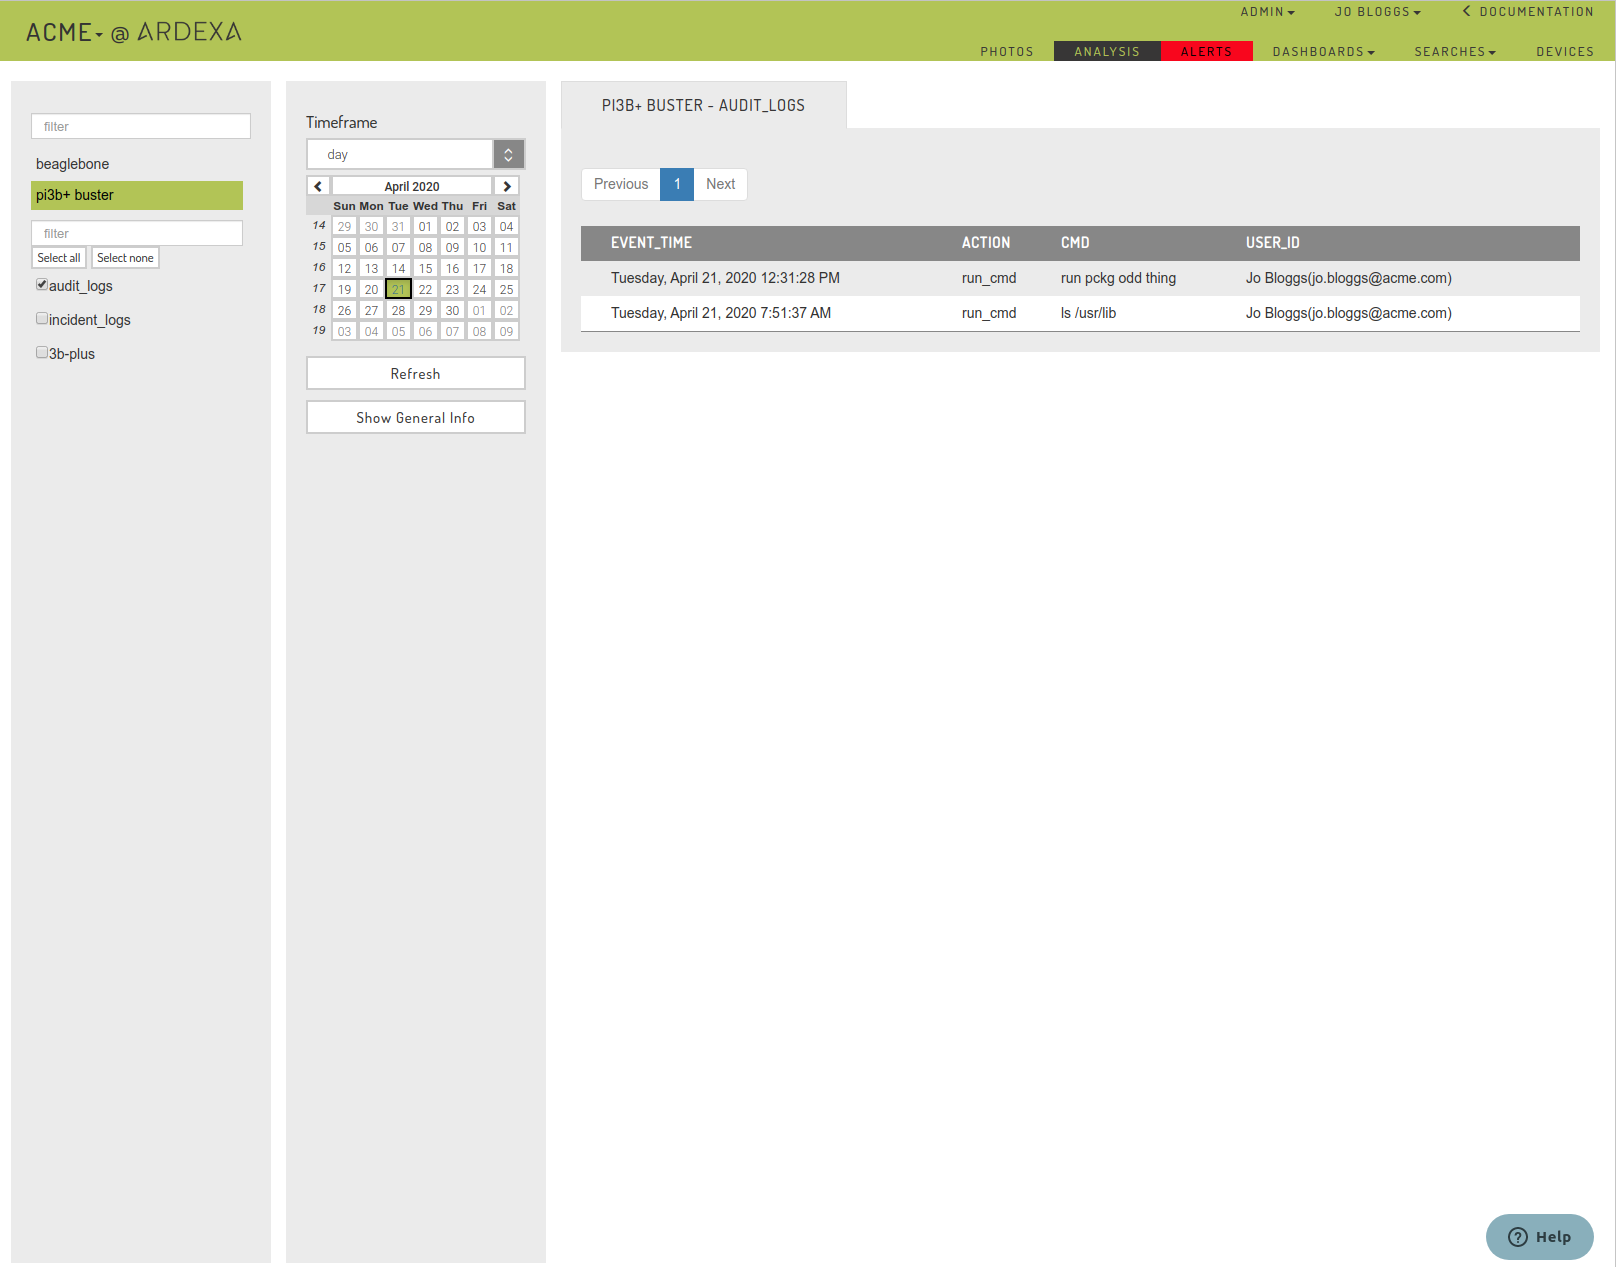Click the Refresh button
The width and height of the screenshot is (1619, 1267).
[415, 374]
